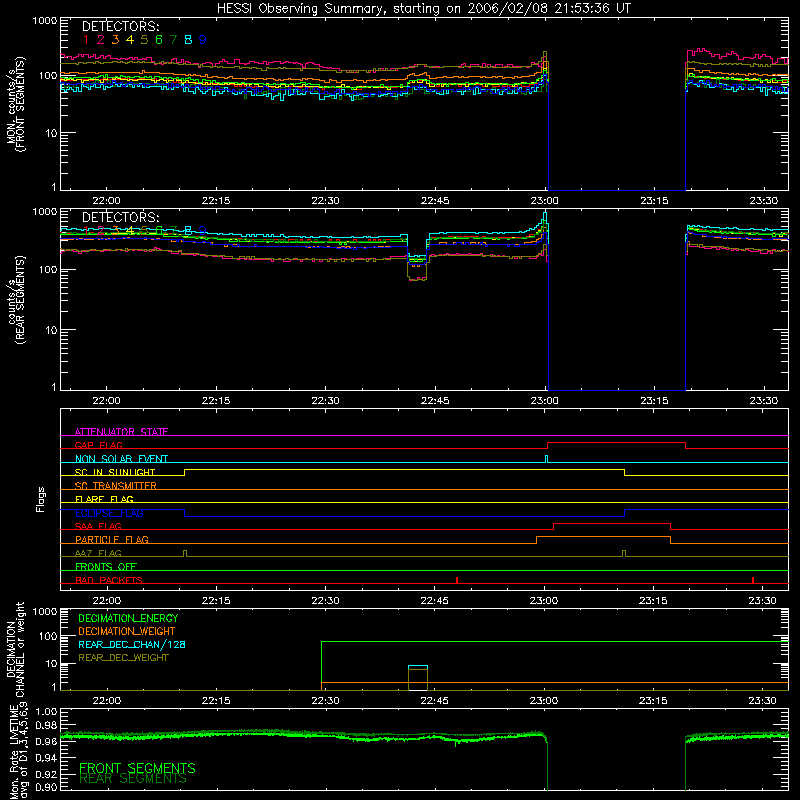Click the 100 y-axis label of decimation plot
The height and width of the screenshot is (800, 800).
tap(47, 636)
